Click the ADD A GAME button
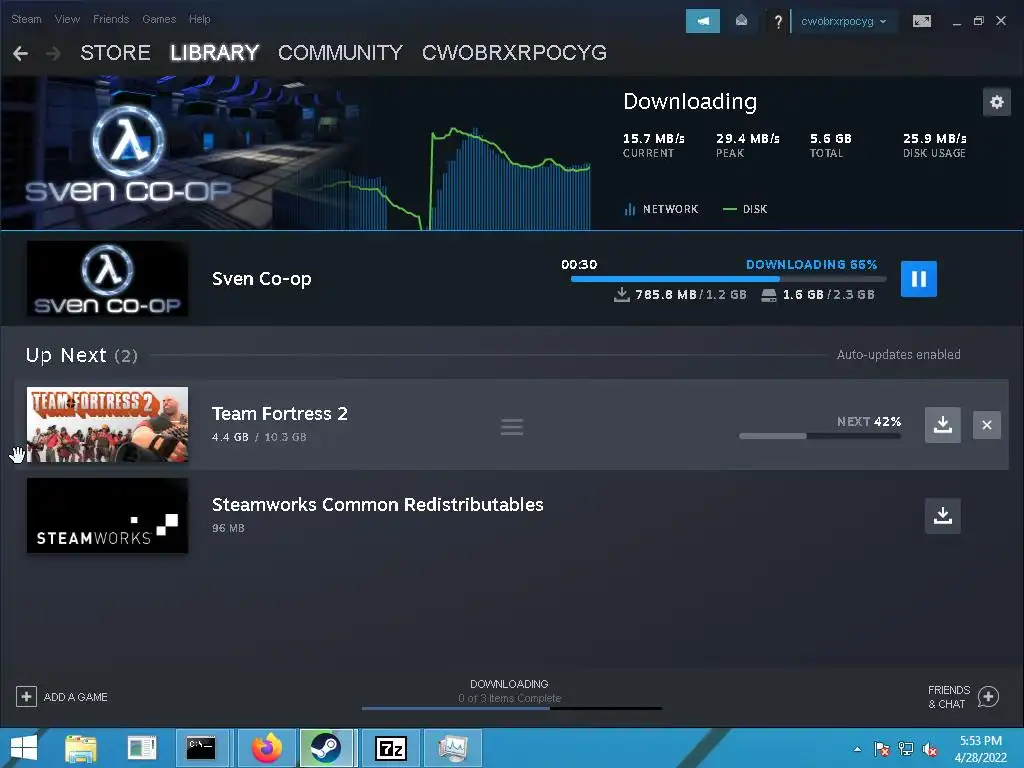Viewport: 1024px width, 768px height. 62,697
